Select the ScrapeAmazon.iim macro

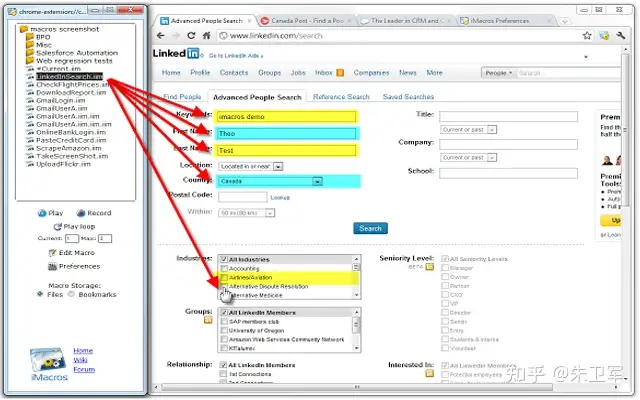click(x=69, y=149)
